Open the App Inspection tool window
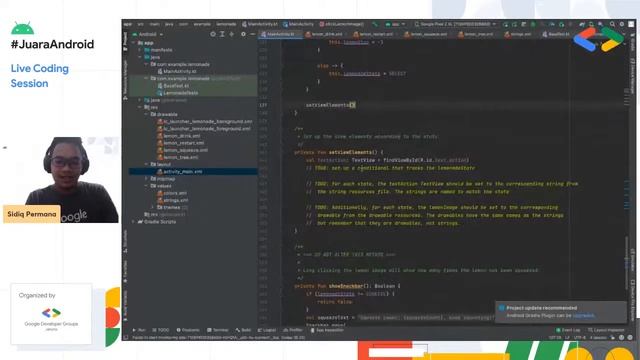The image size is (640, 360). pyautogui.click(x=327, y=330)
